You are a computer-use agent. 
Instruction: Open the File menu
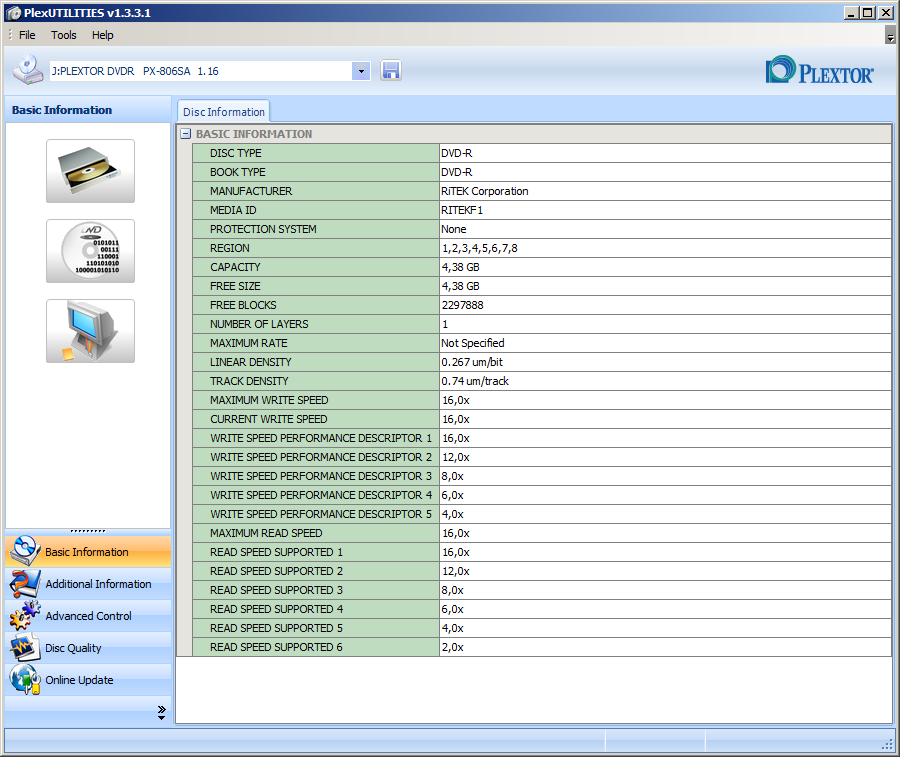pyautogui.click(x=27, y=35)
